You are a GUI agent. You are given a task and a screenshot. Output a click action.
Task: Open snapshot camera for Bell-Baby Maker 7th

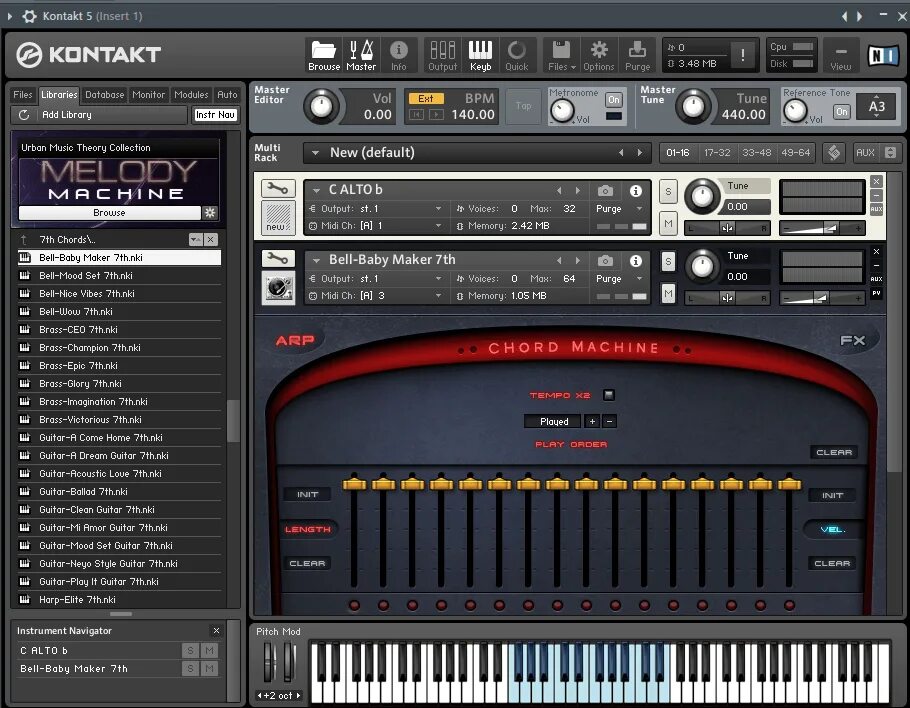(605, 261)
